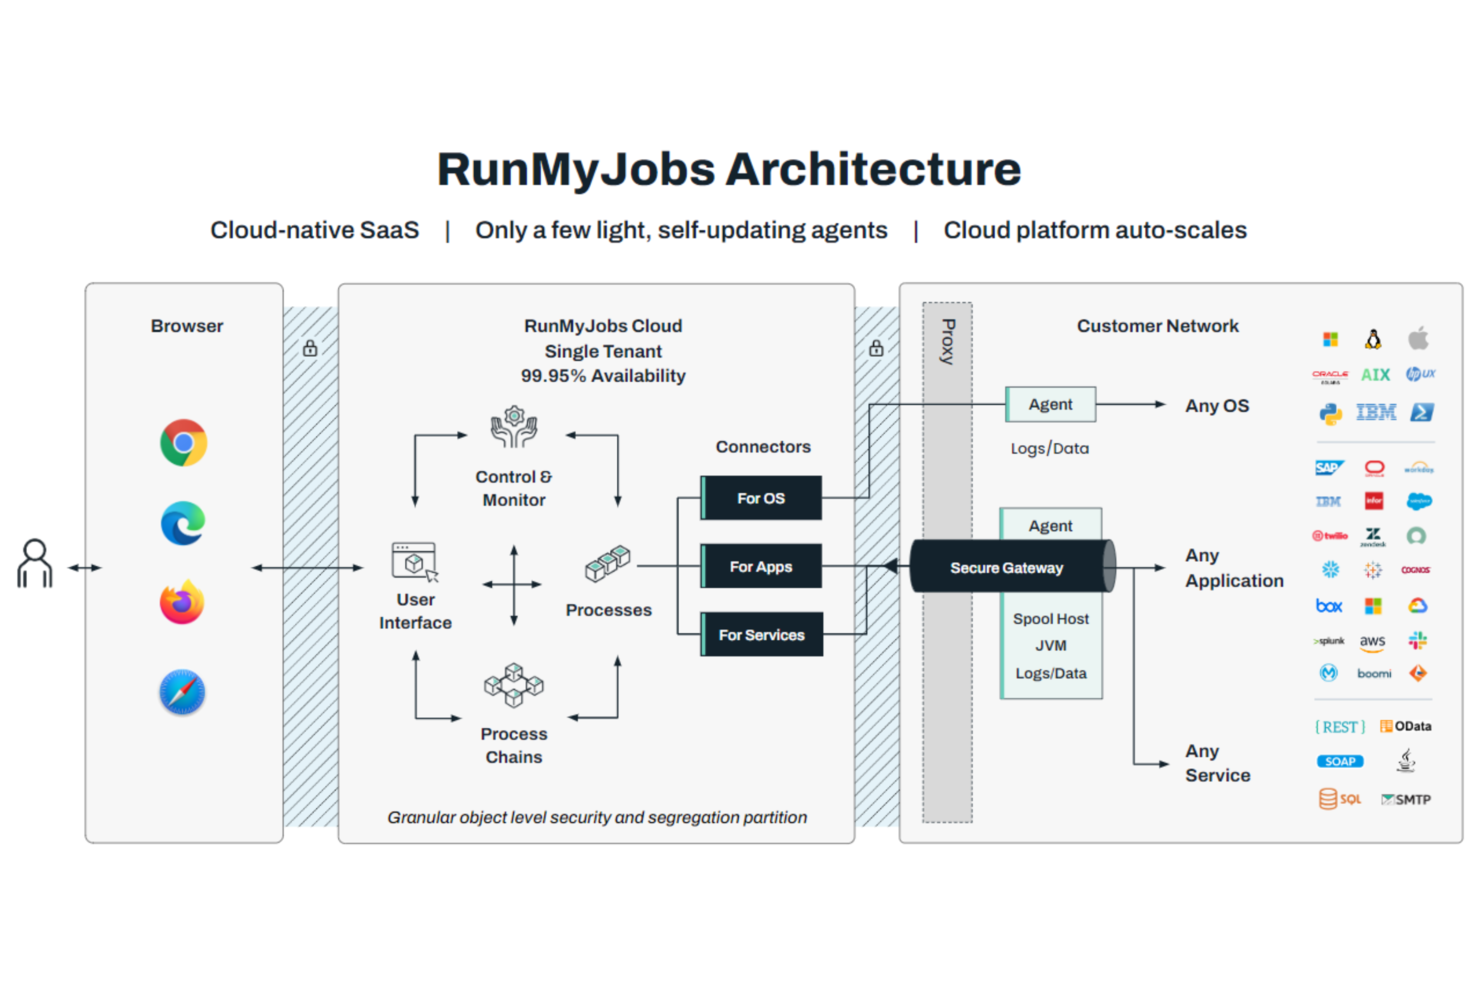Click the Oracle Solaris logo

(x=1330, y=376)
